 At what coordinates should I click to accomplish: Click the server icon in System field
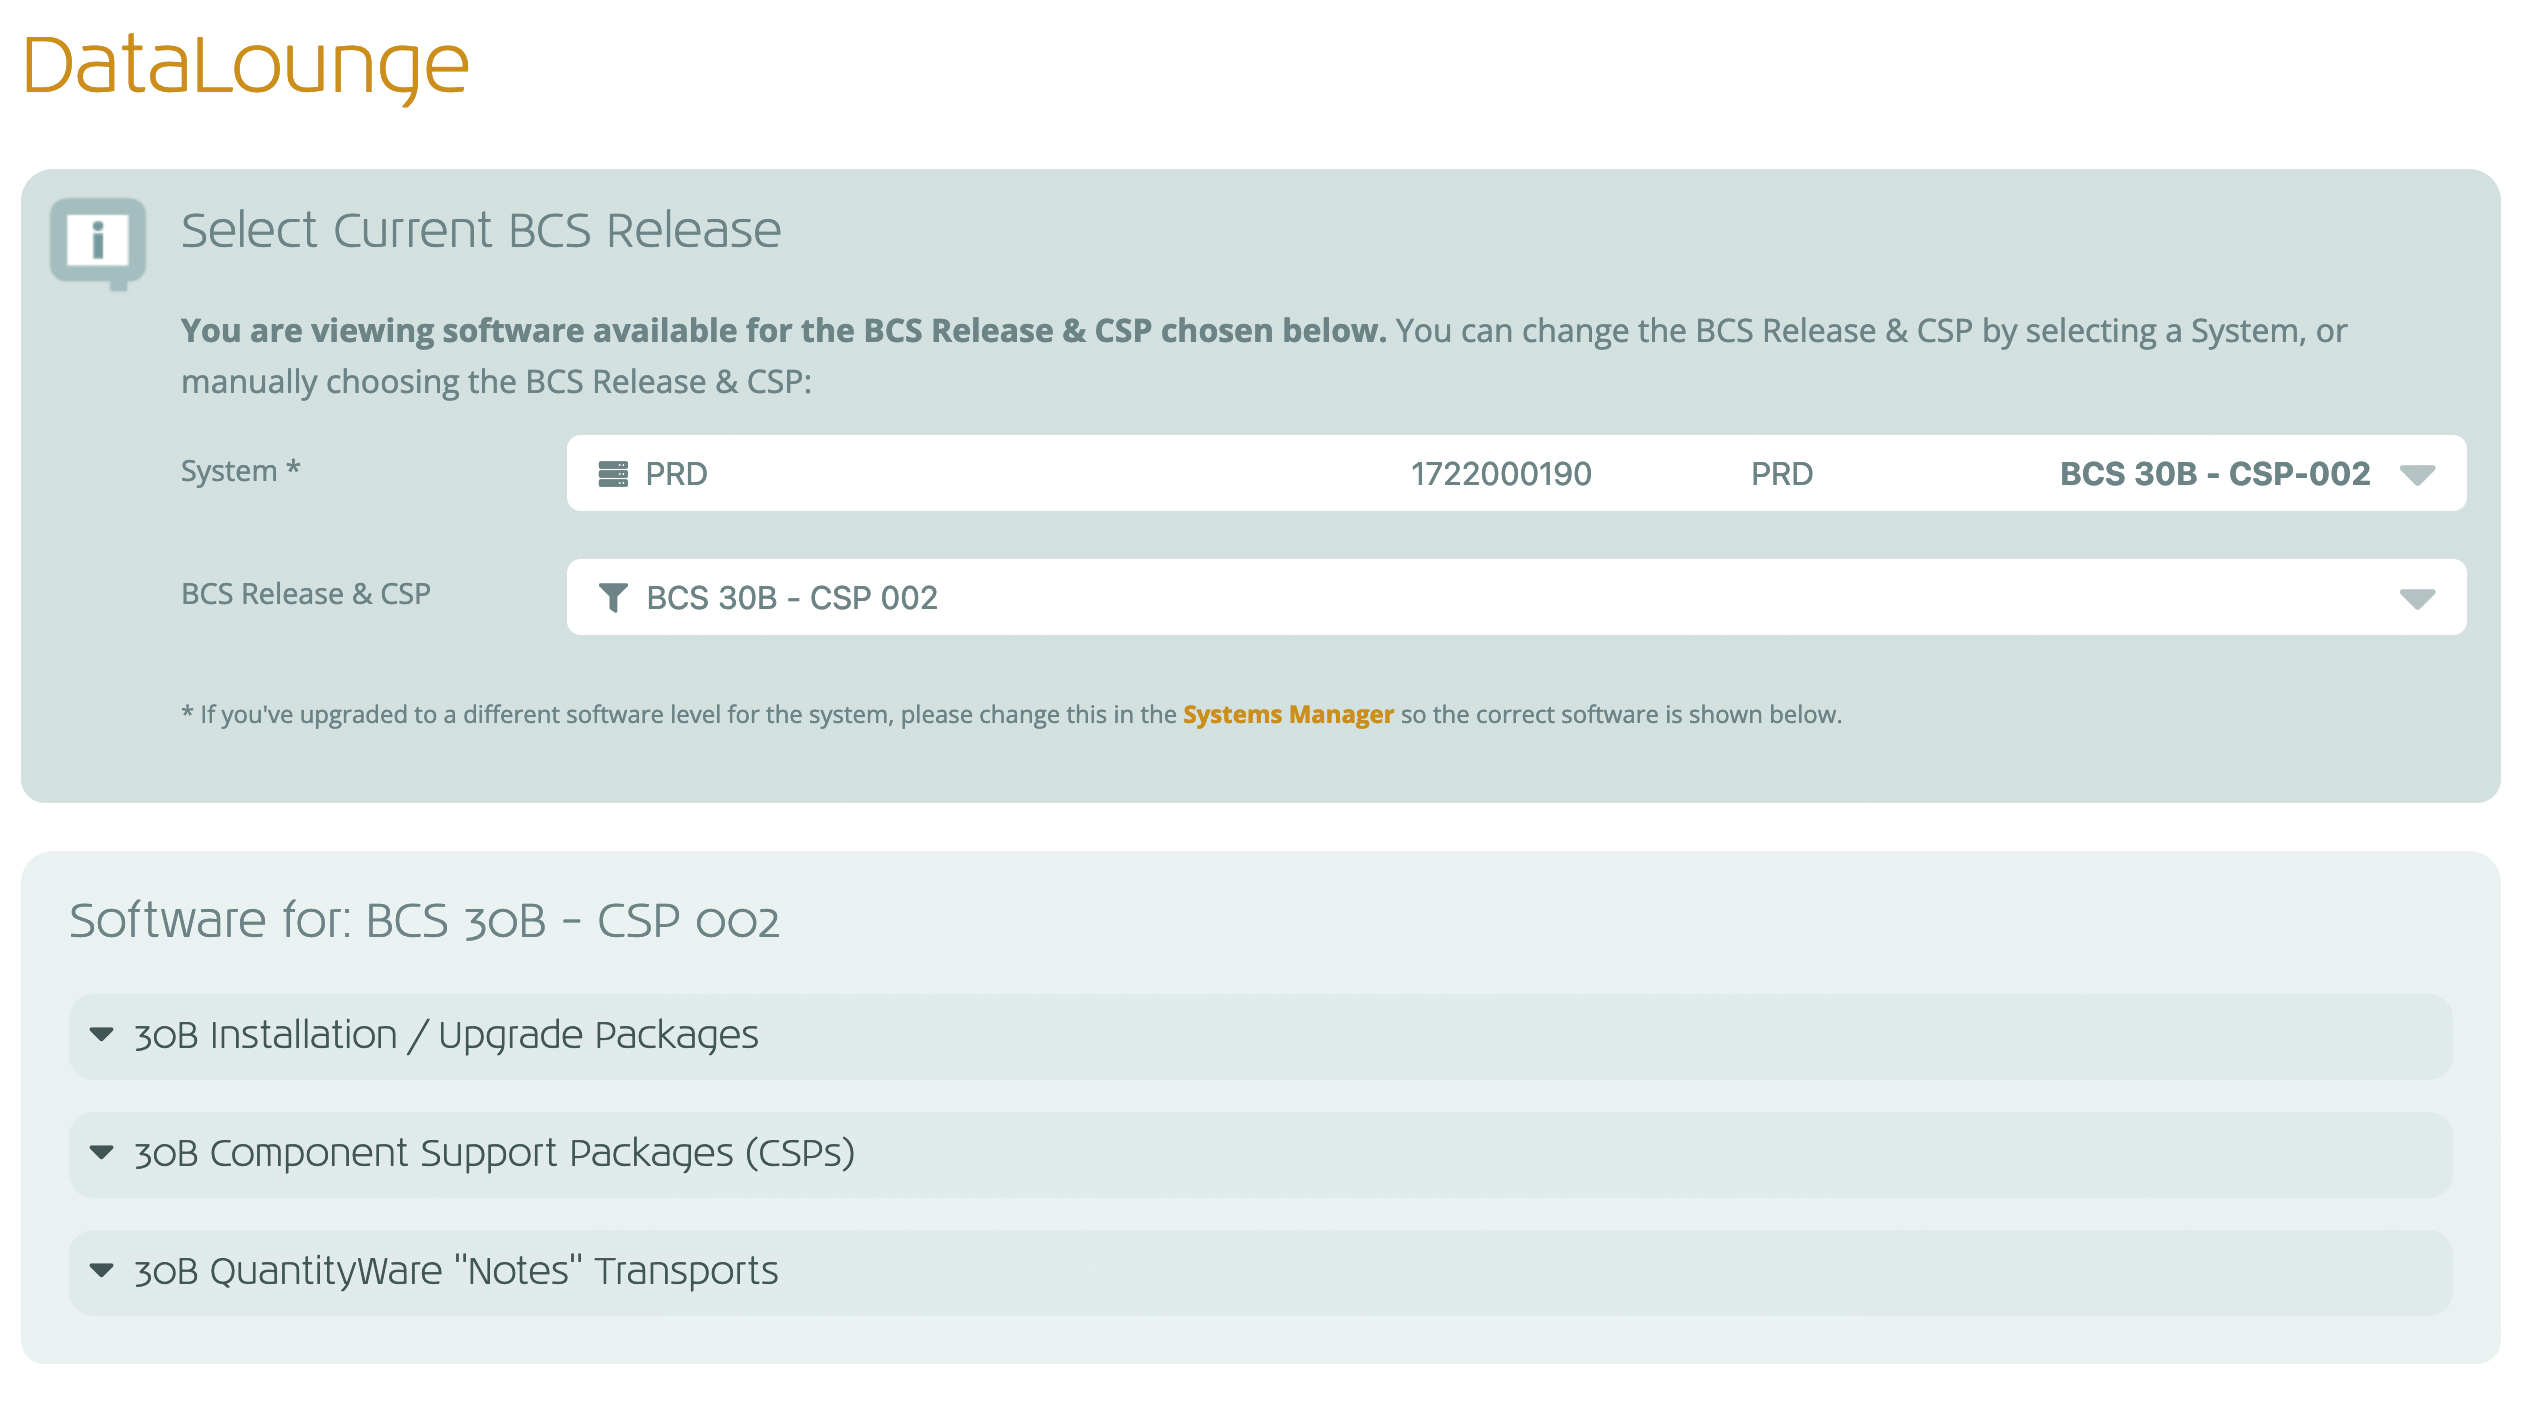click(613, 474)
